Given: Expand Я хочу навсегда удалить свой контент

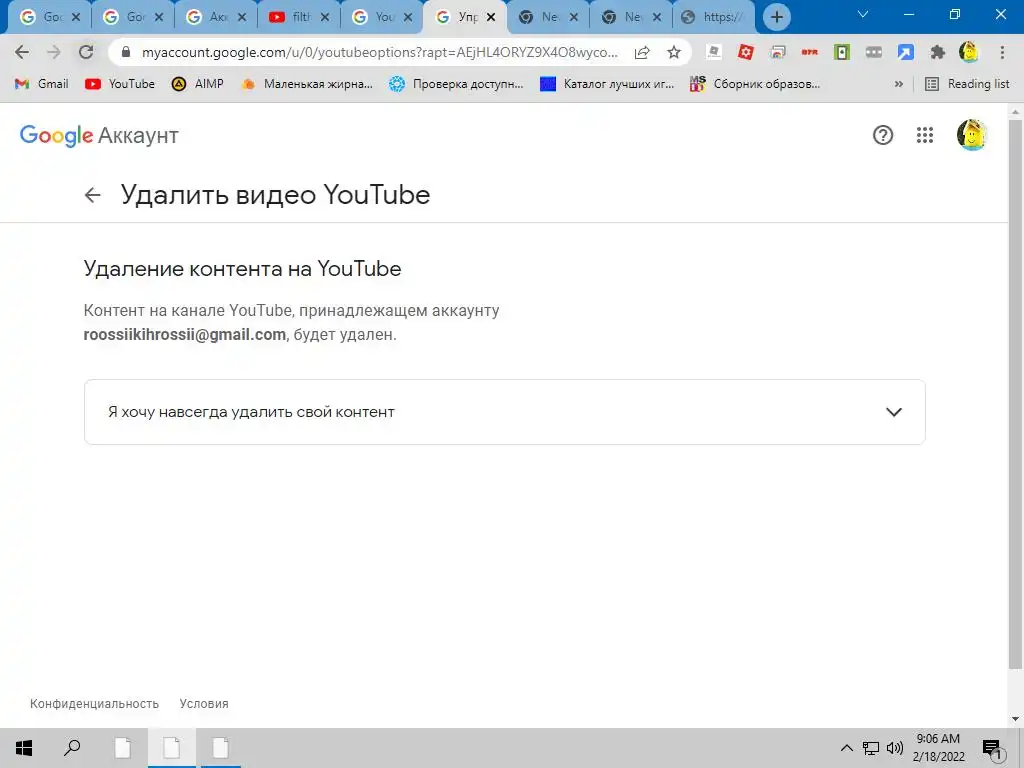Looking at the screenshot, I should coord(505,412).
